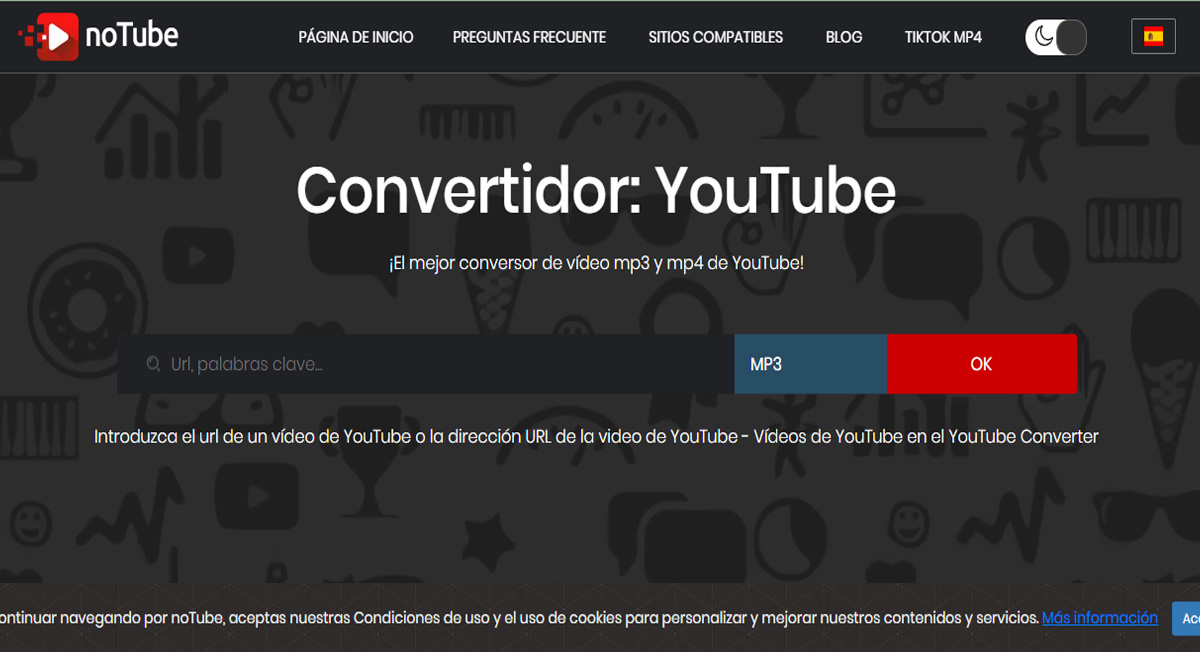Click the Convertidor: YouTube heading
The width and height of the screenshot is (1200, 652).
click(596, 190)
